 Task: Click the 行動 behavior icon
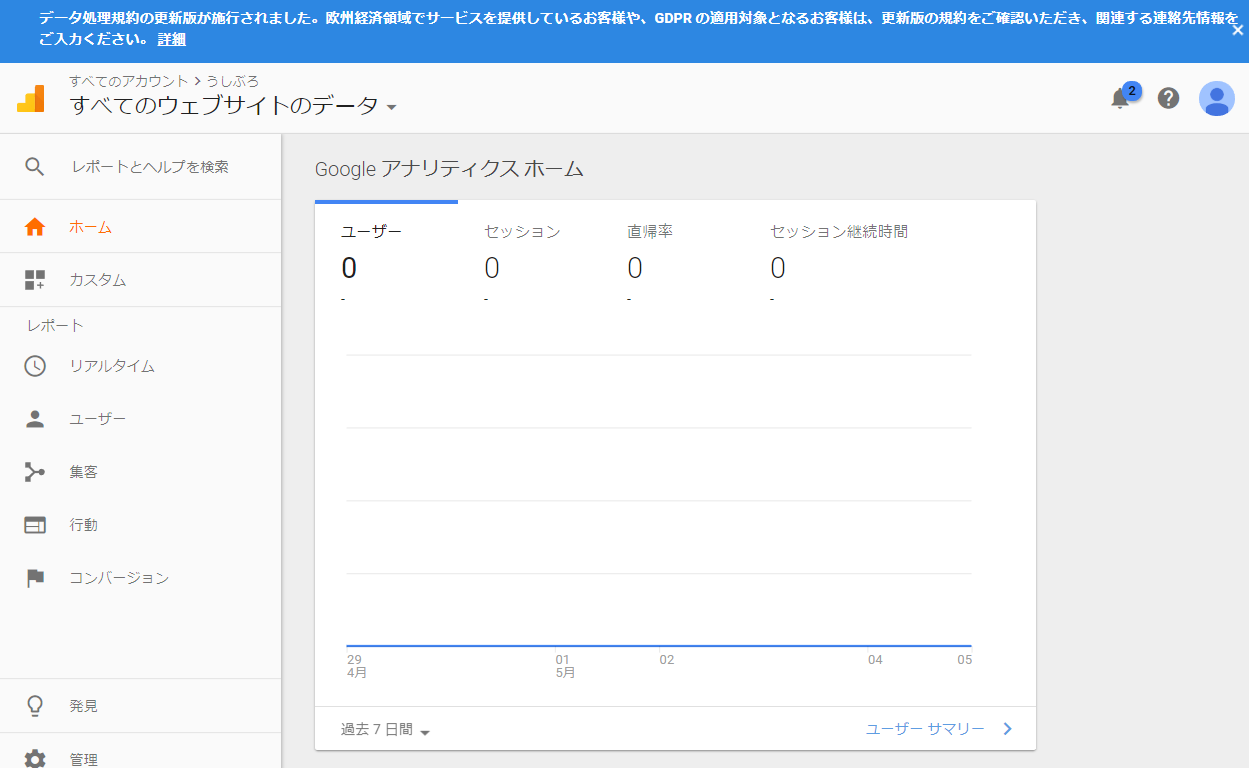coord(35,525)
